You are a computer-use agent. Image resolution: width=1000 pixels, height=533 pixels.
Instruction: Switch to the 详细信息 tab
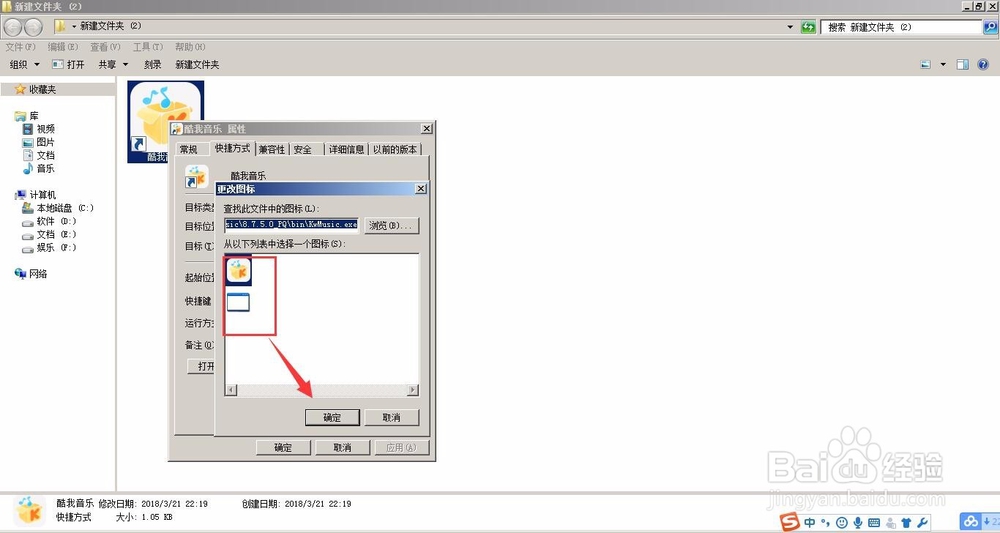346,150
